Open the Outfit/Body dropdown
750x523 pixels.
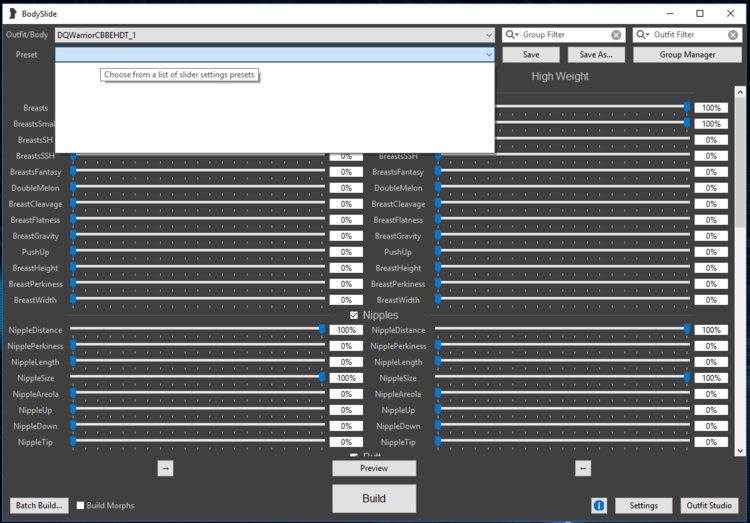[275, 35]
